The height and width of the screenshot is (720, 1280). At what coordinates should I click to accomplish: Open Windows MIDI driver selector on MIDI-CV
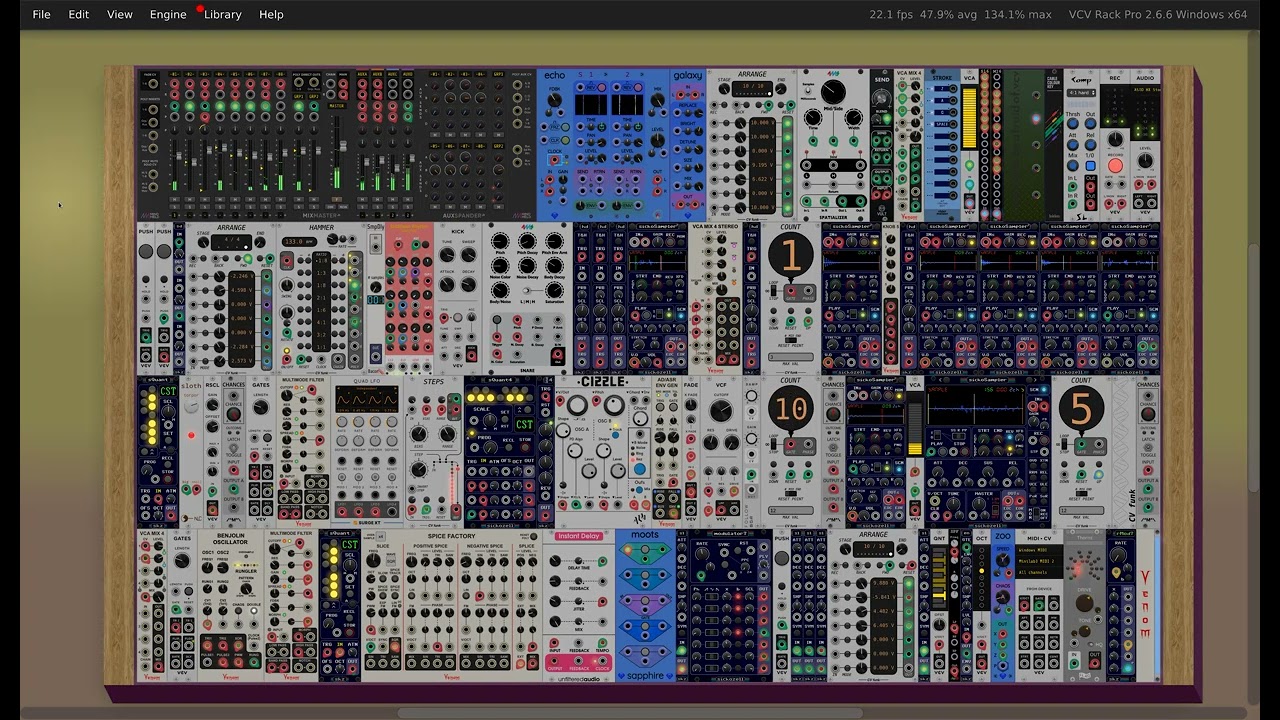1039,550
